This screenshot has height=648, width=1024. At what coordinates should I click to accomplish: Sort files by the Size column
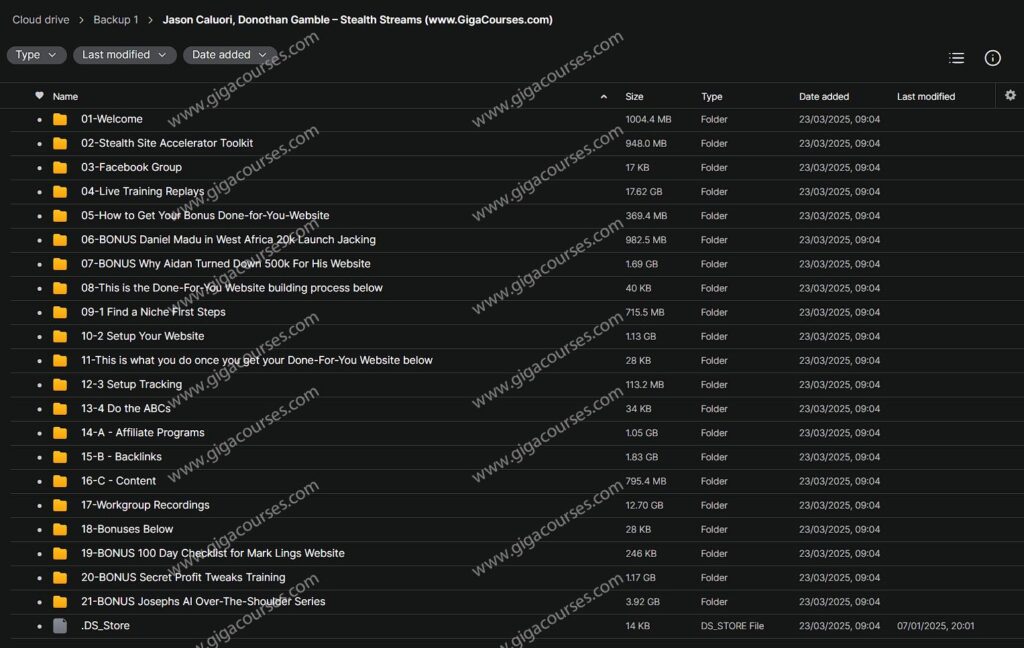coord(634,97)
